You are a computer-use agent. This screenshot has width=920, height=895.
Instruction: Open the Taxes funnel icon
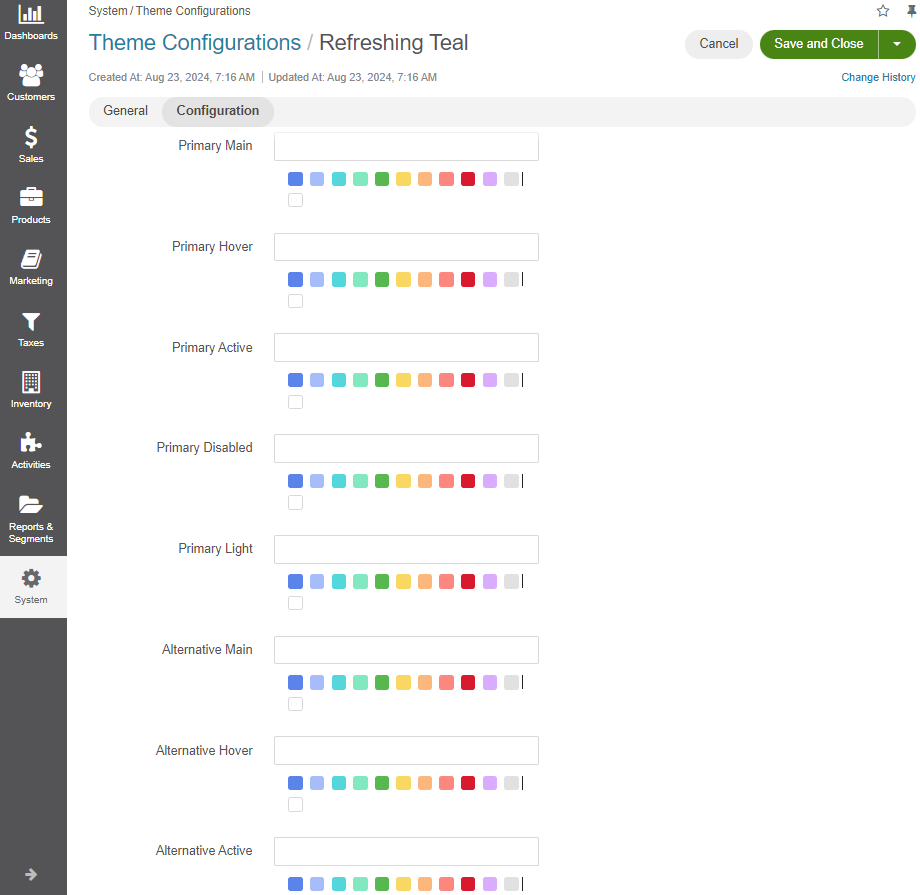coord(31,322)
